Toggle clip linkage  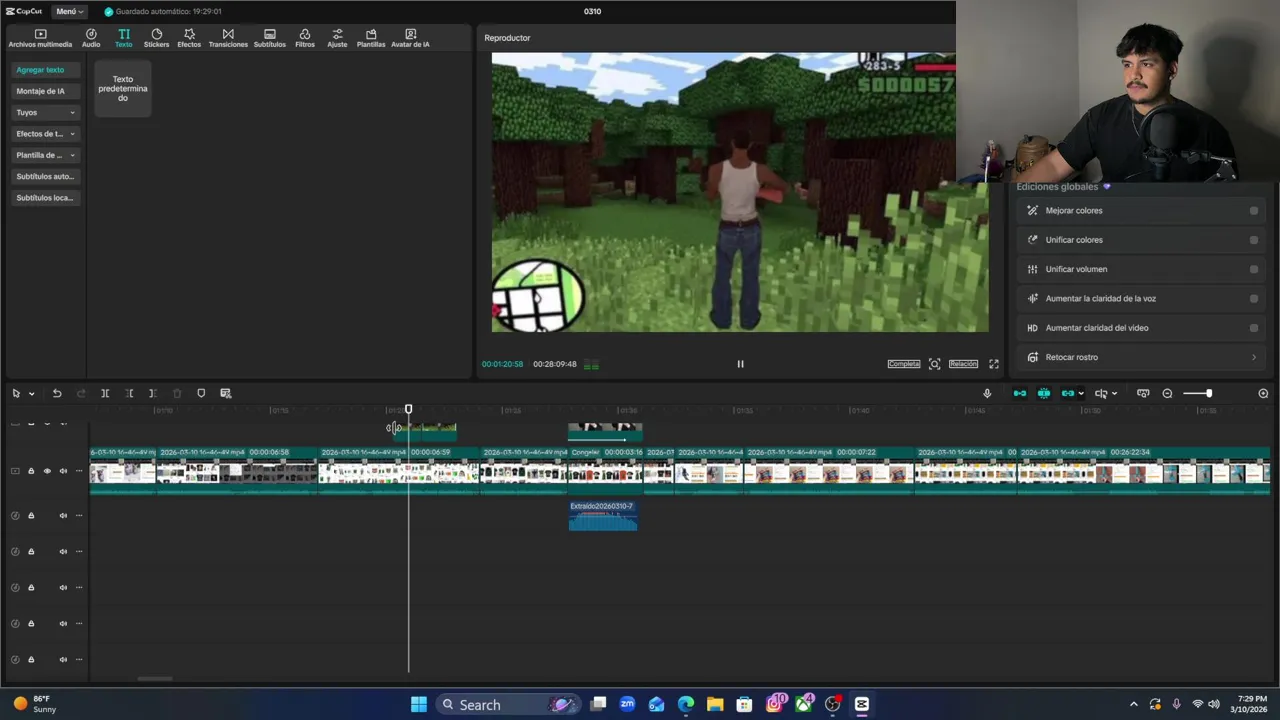(x=1067, y=393)
